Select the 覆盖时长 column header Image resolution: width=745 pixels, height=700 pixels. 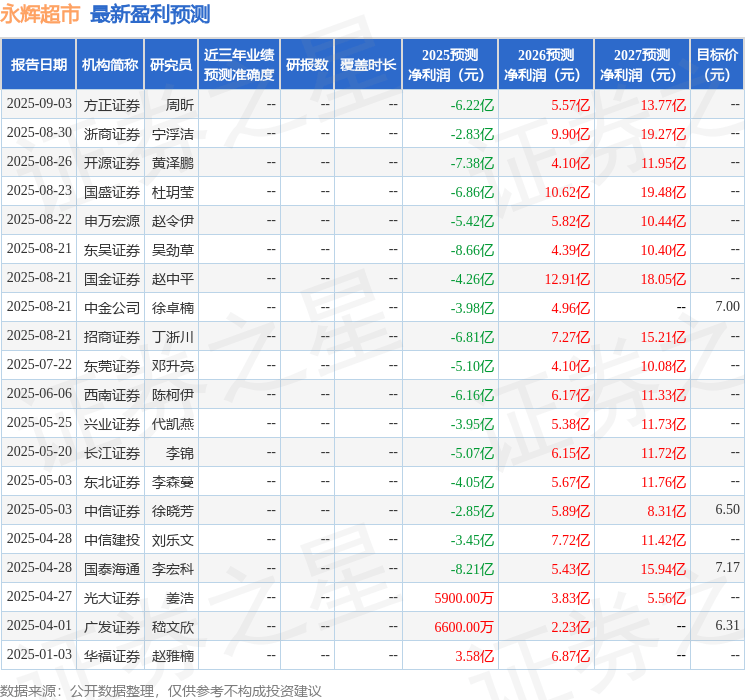pyautogui.click(x=367, y=65)
